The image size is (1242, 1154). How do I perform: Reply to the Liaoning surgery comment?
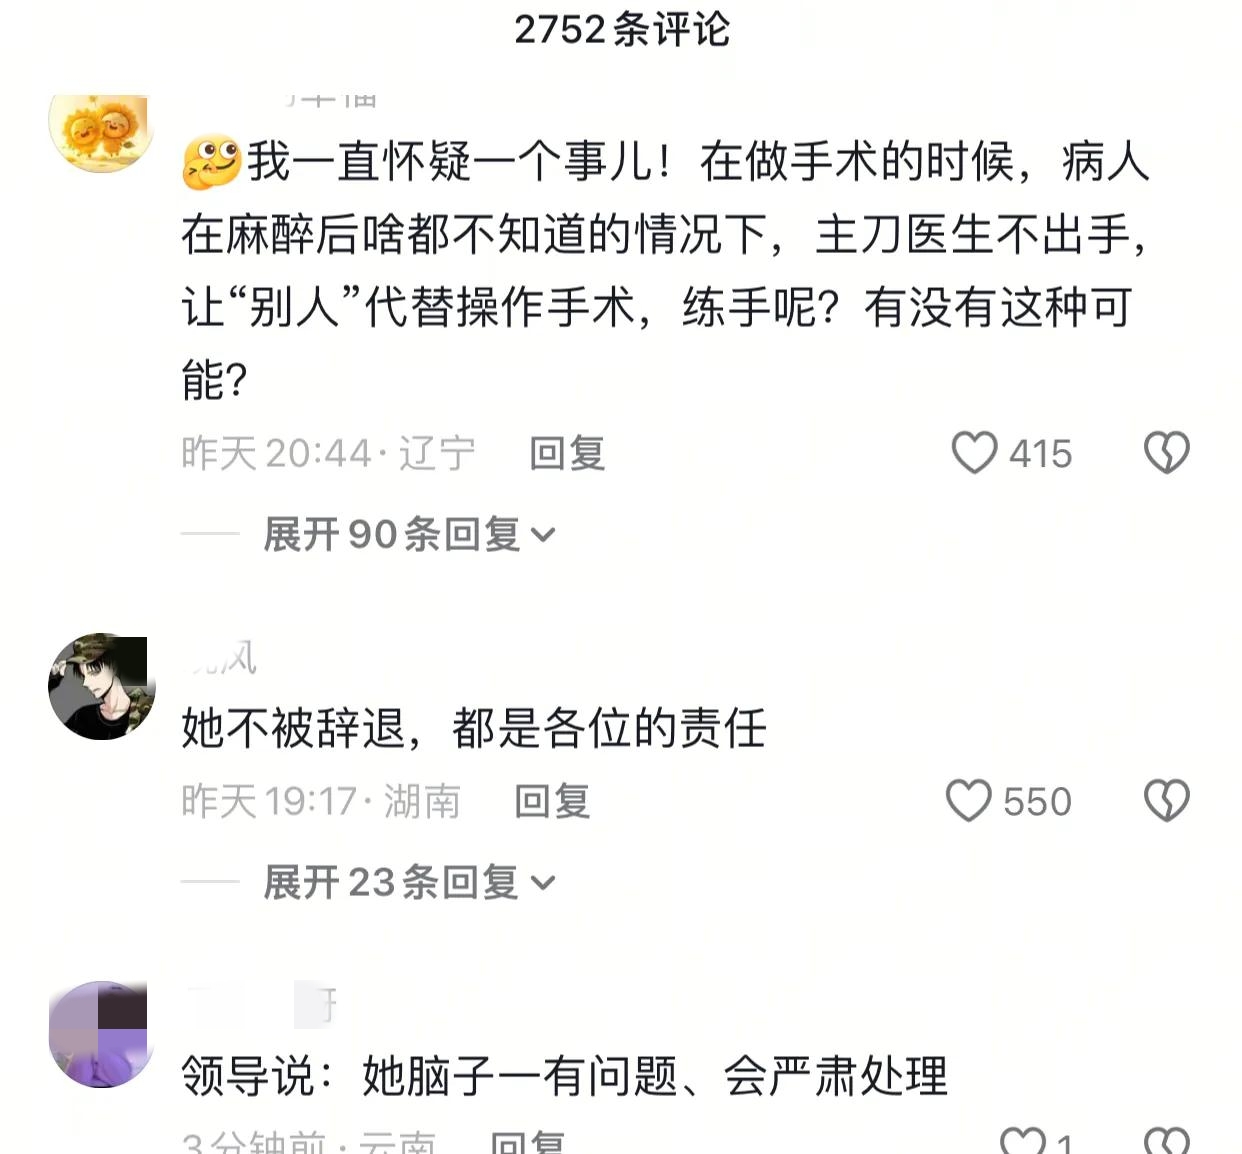coord(567,453)
